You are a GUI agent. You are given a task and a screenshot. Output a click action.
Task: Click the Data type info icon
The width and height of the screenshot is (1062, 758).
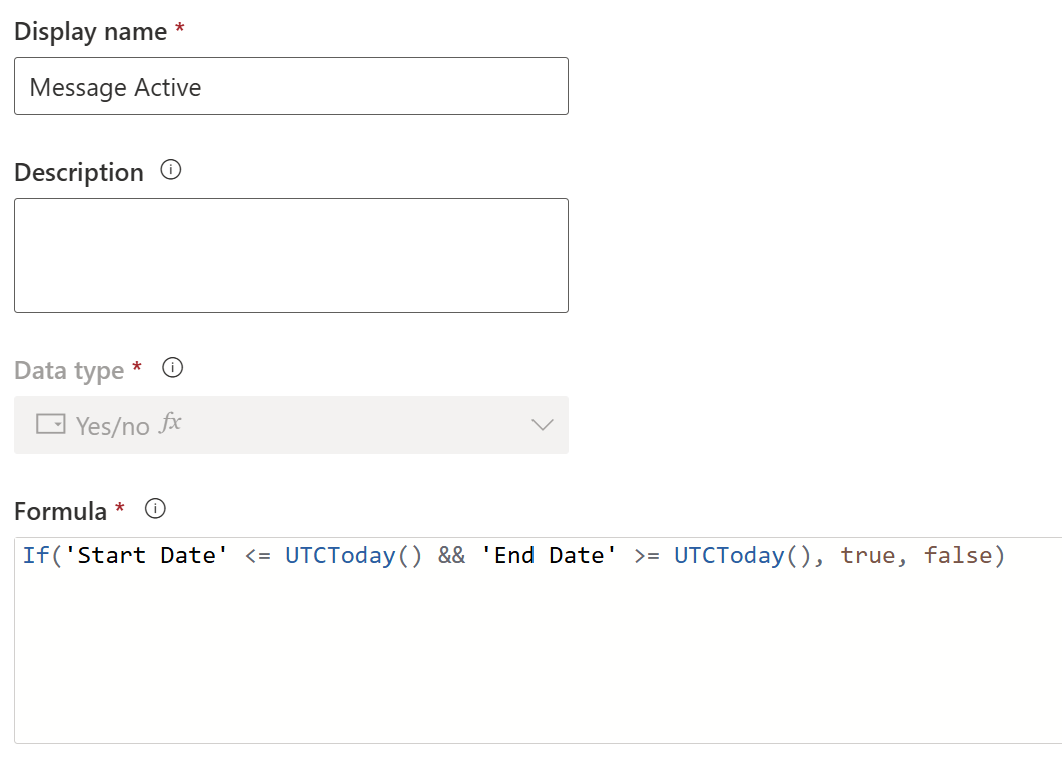click(x=172, y=369)
